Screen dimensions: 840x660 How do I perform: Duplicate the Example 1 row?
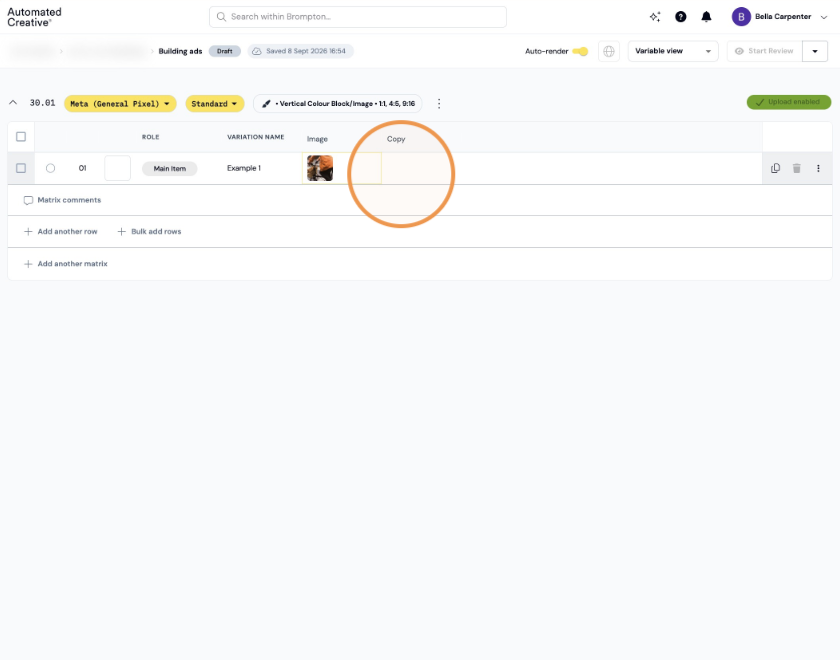(x=775, y=168)
